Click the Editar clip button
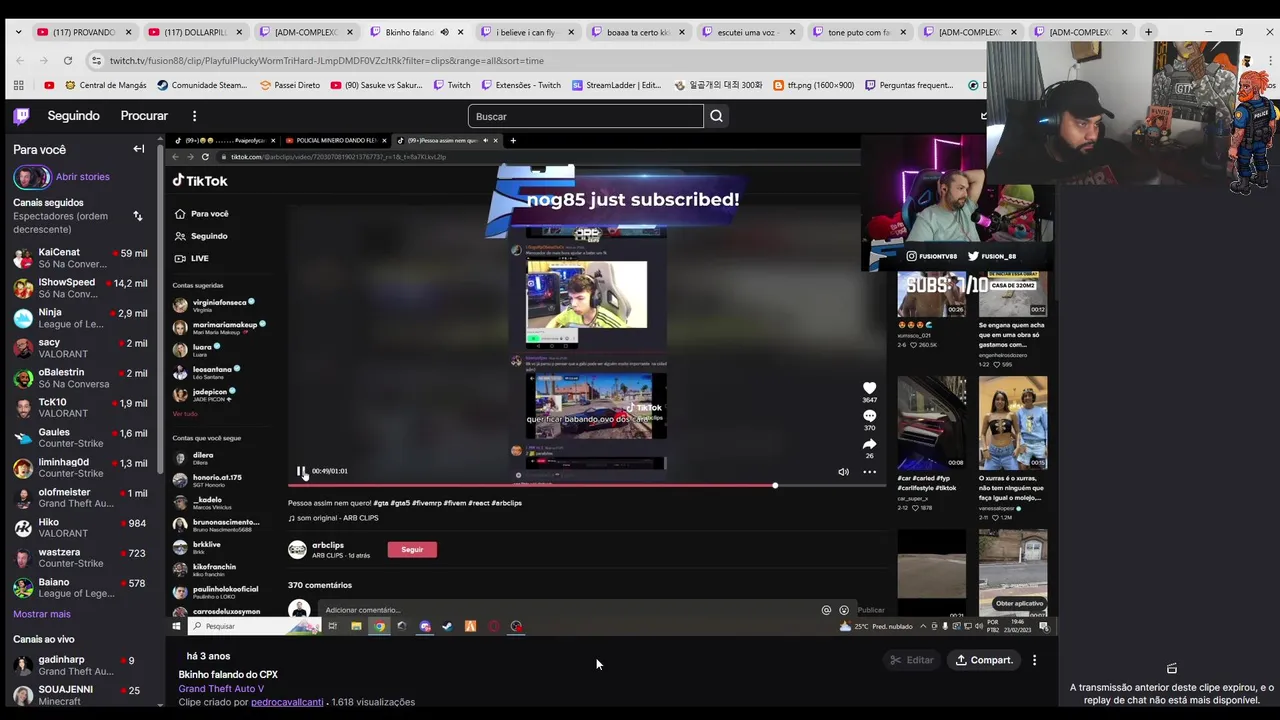The height and width of the screenshot is (720, 1280). 912,660
